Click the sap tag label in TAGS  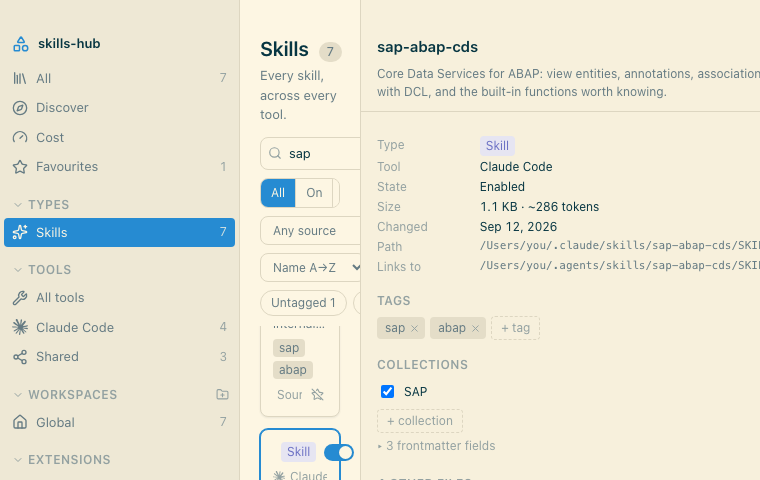pos(395,328)
